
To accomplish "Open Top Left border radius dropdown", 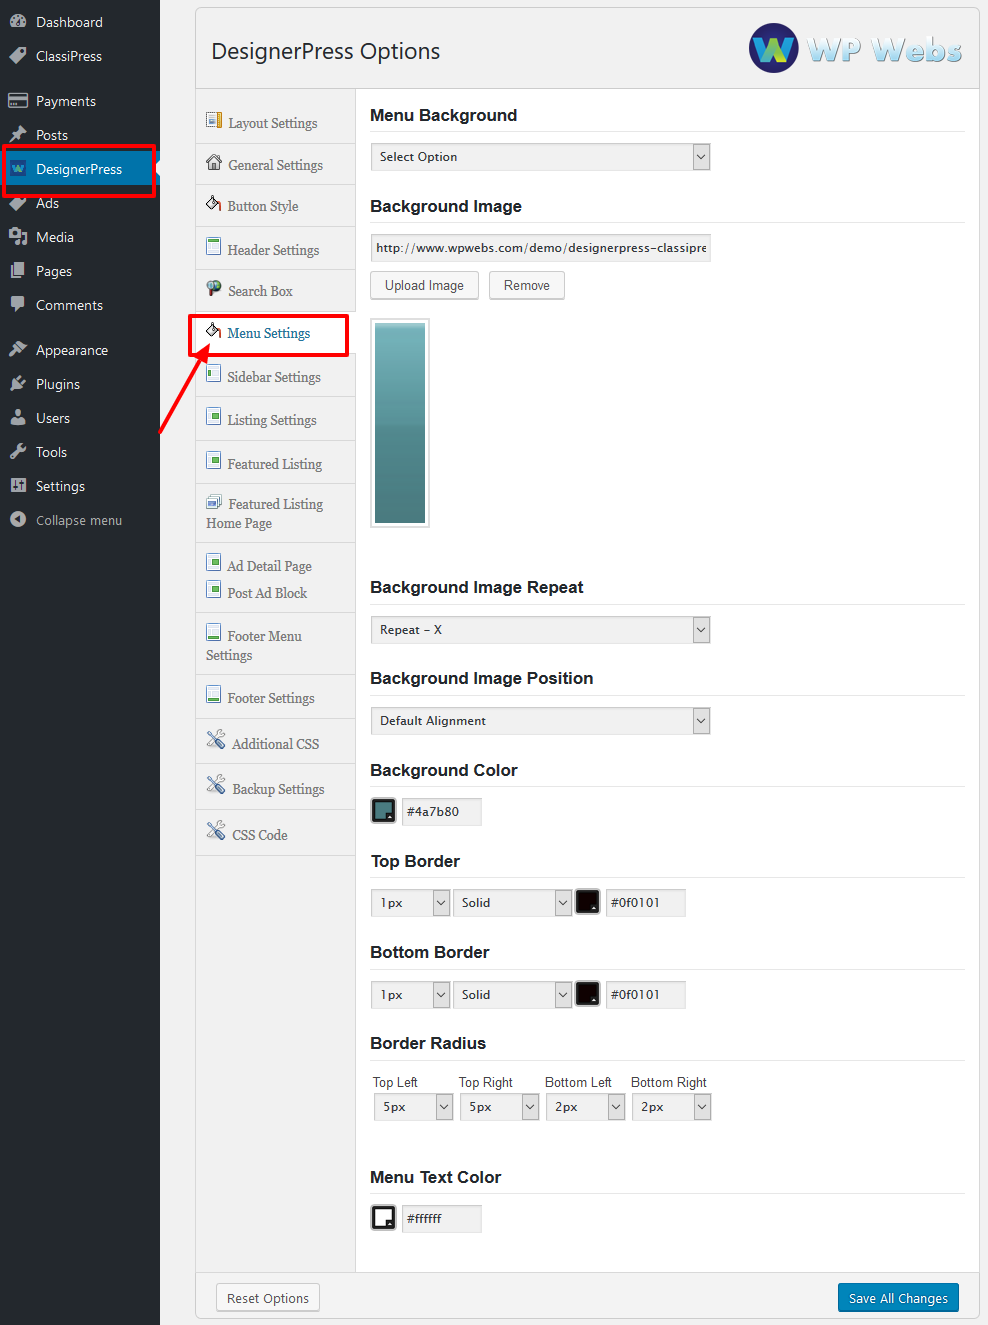I will (x=413, y=1107).
